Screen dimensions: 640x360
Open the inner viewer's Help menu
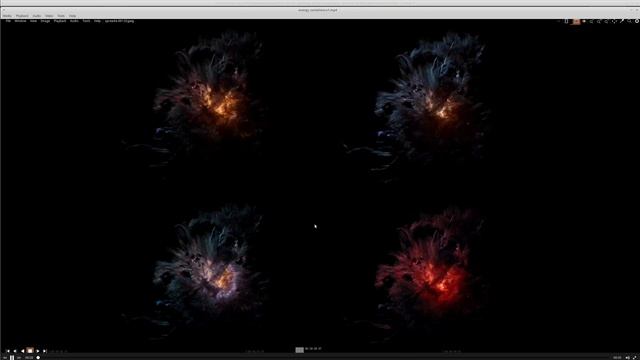[97, 21]
